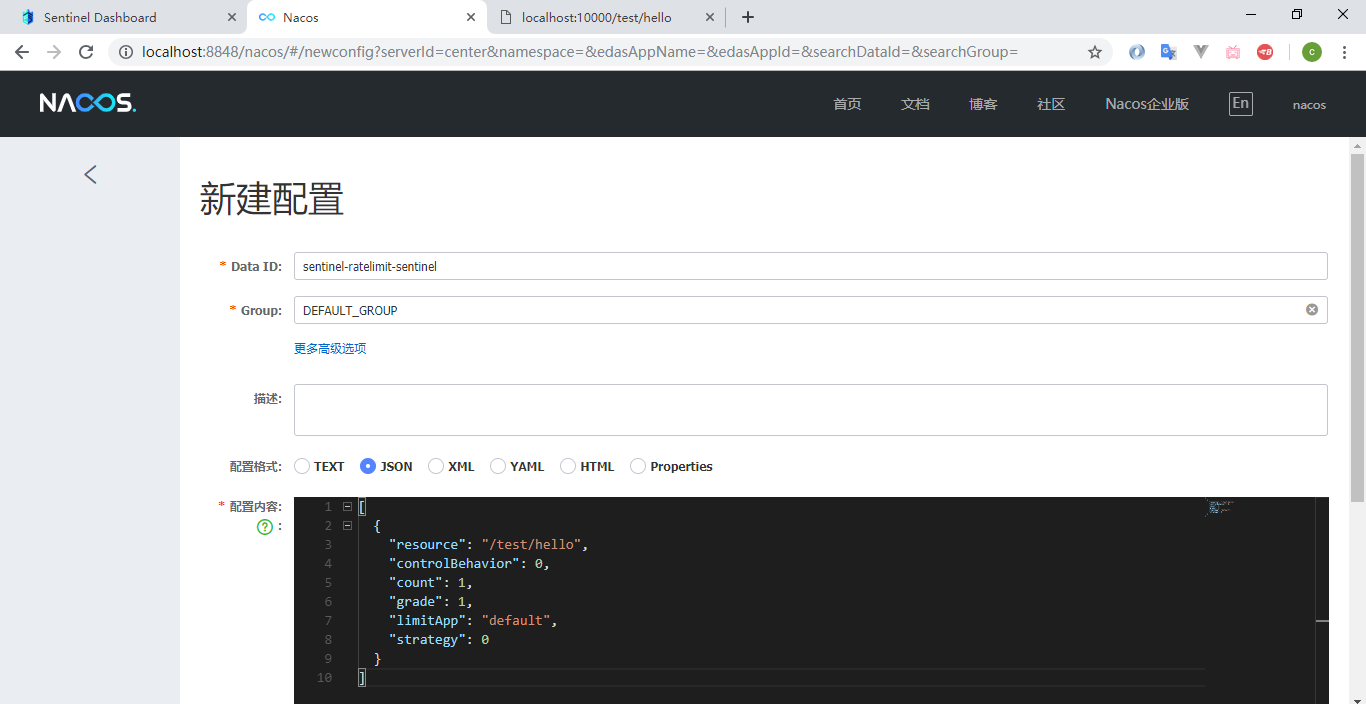Switch language with the En button

tap(1240, 103)
